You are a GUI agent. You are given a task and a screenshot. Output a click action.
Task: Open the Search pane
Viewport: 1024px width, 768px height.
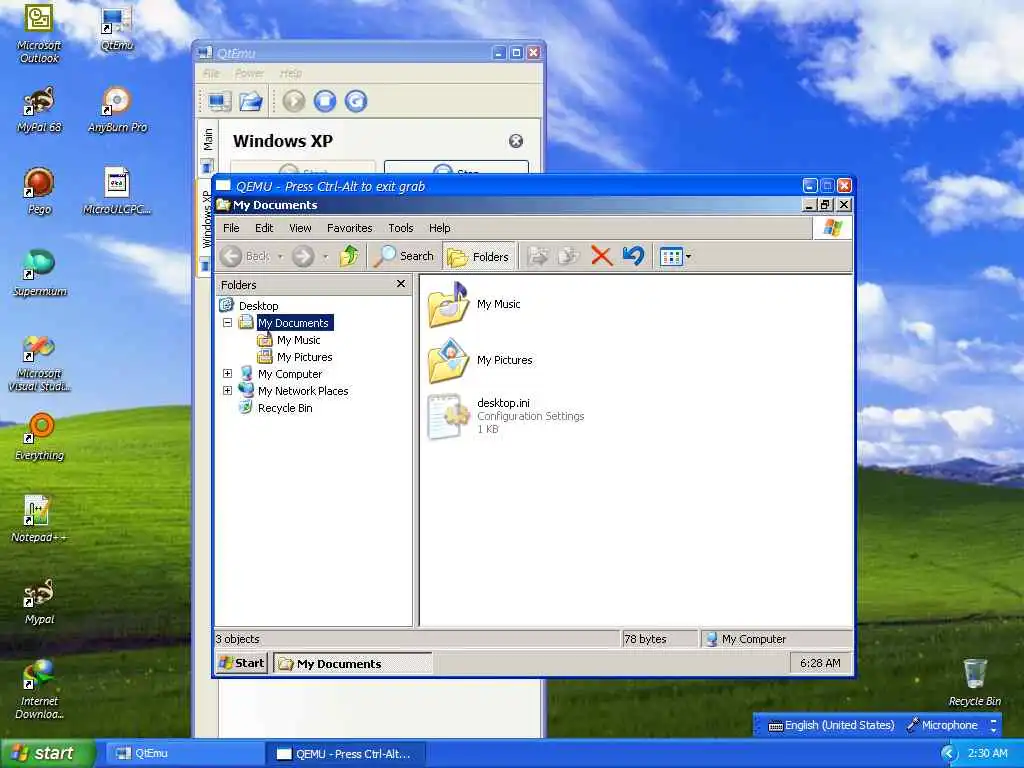404,256
